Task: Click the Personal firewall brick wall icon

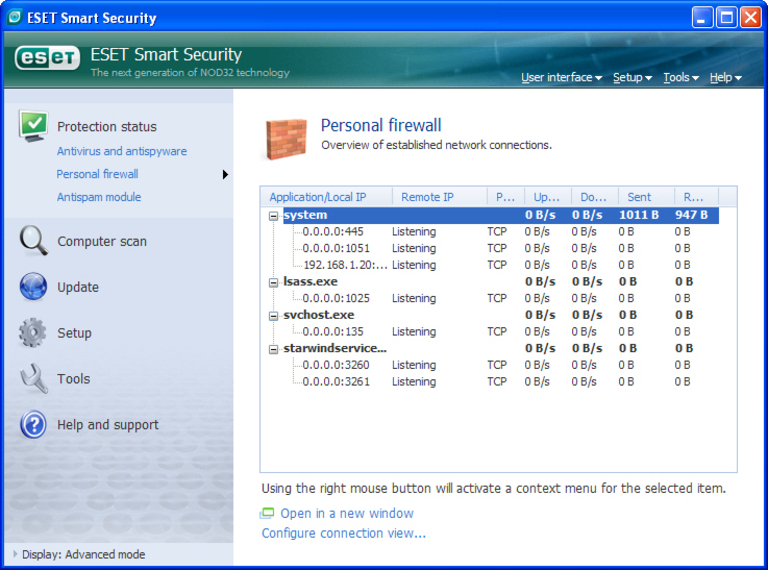Action: click(x=286, y=139)
